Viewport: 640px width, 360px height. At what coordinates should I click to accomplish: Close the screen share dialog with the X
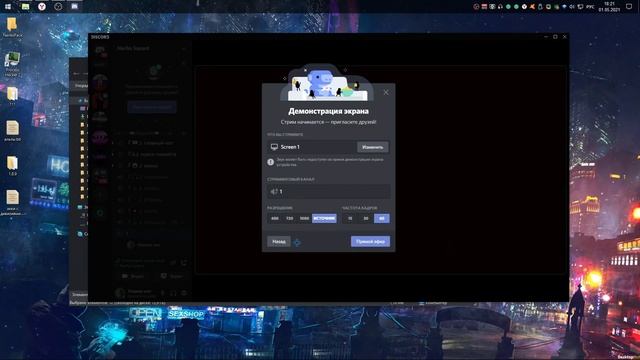[x=386, y=93]
